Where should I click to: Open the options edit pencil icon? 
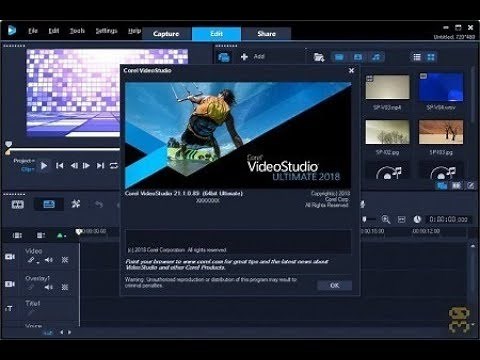[470, 185]
